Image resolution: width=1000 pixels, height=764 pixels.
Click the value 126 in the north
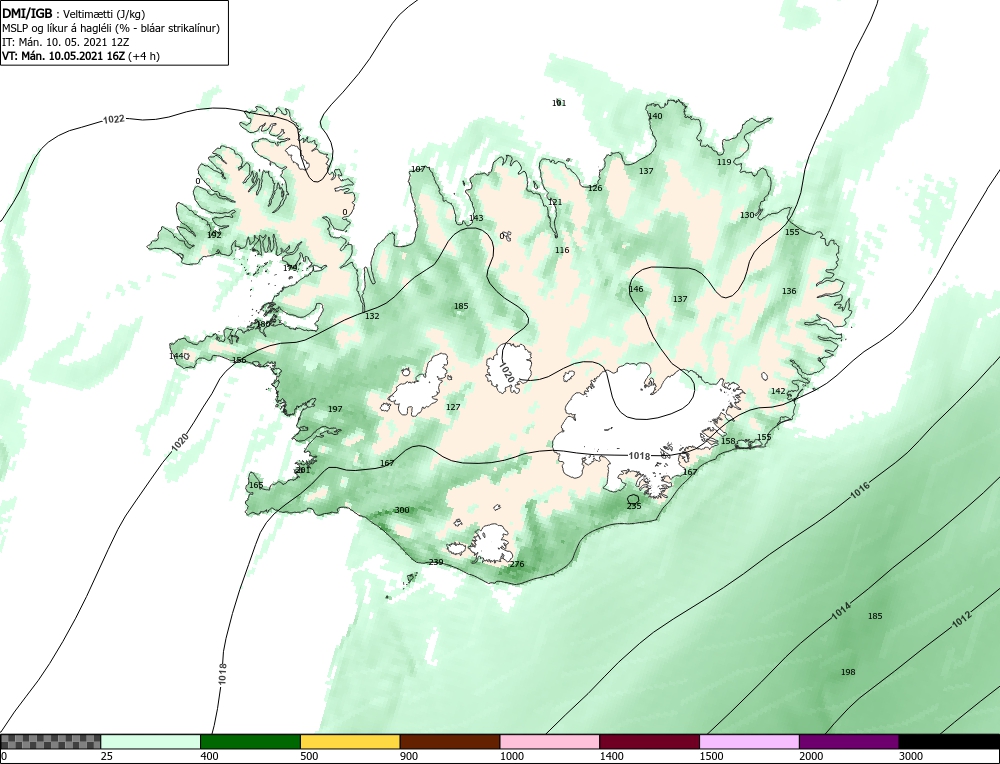(595, 188)
